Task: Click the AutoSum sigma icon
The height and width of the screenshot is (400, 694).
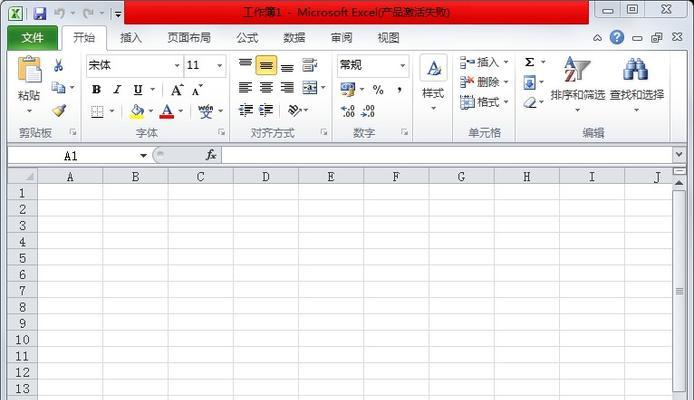Action: coord(529,62)
